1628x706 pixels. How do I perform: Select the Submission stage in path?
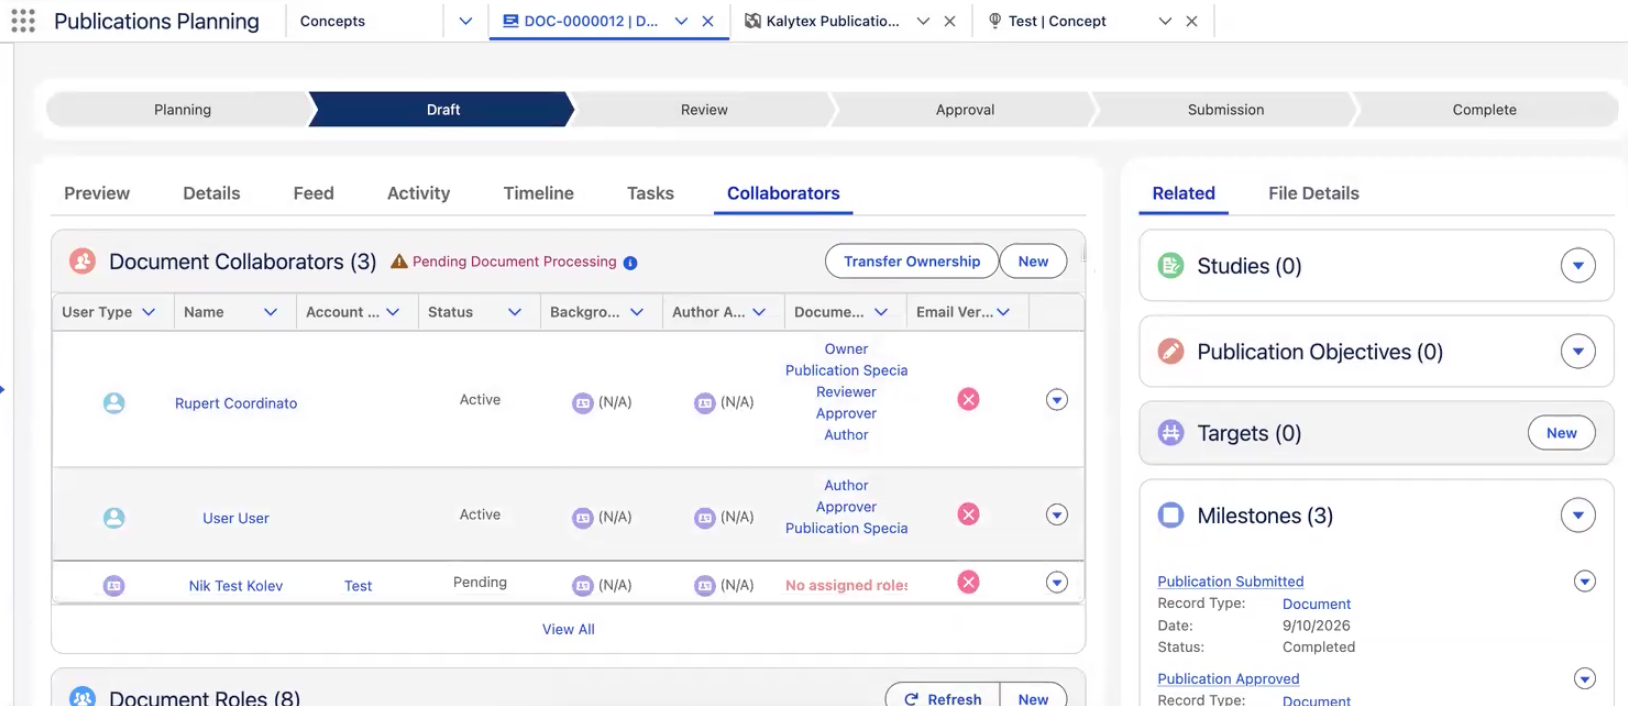(x=1225, y=110)
